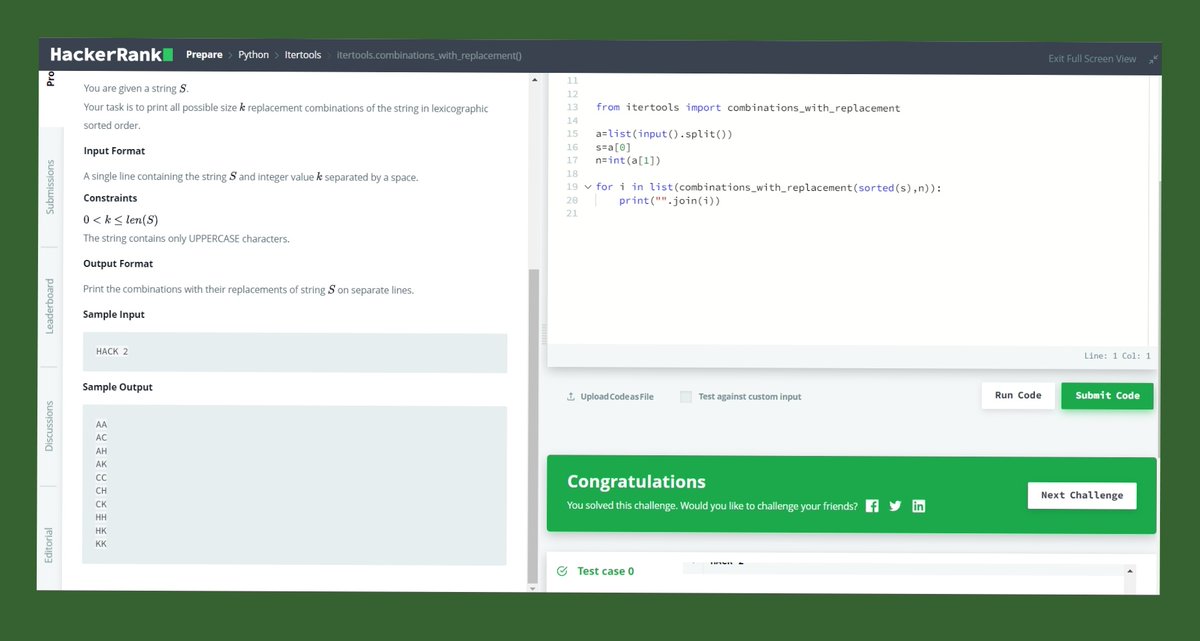Image resolution: width=1200 pixels, height=641 pixels.
Task: Click the Sample Input heading
Action: coord(114,314)
